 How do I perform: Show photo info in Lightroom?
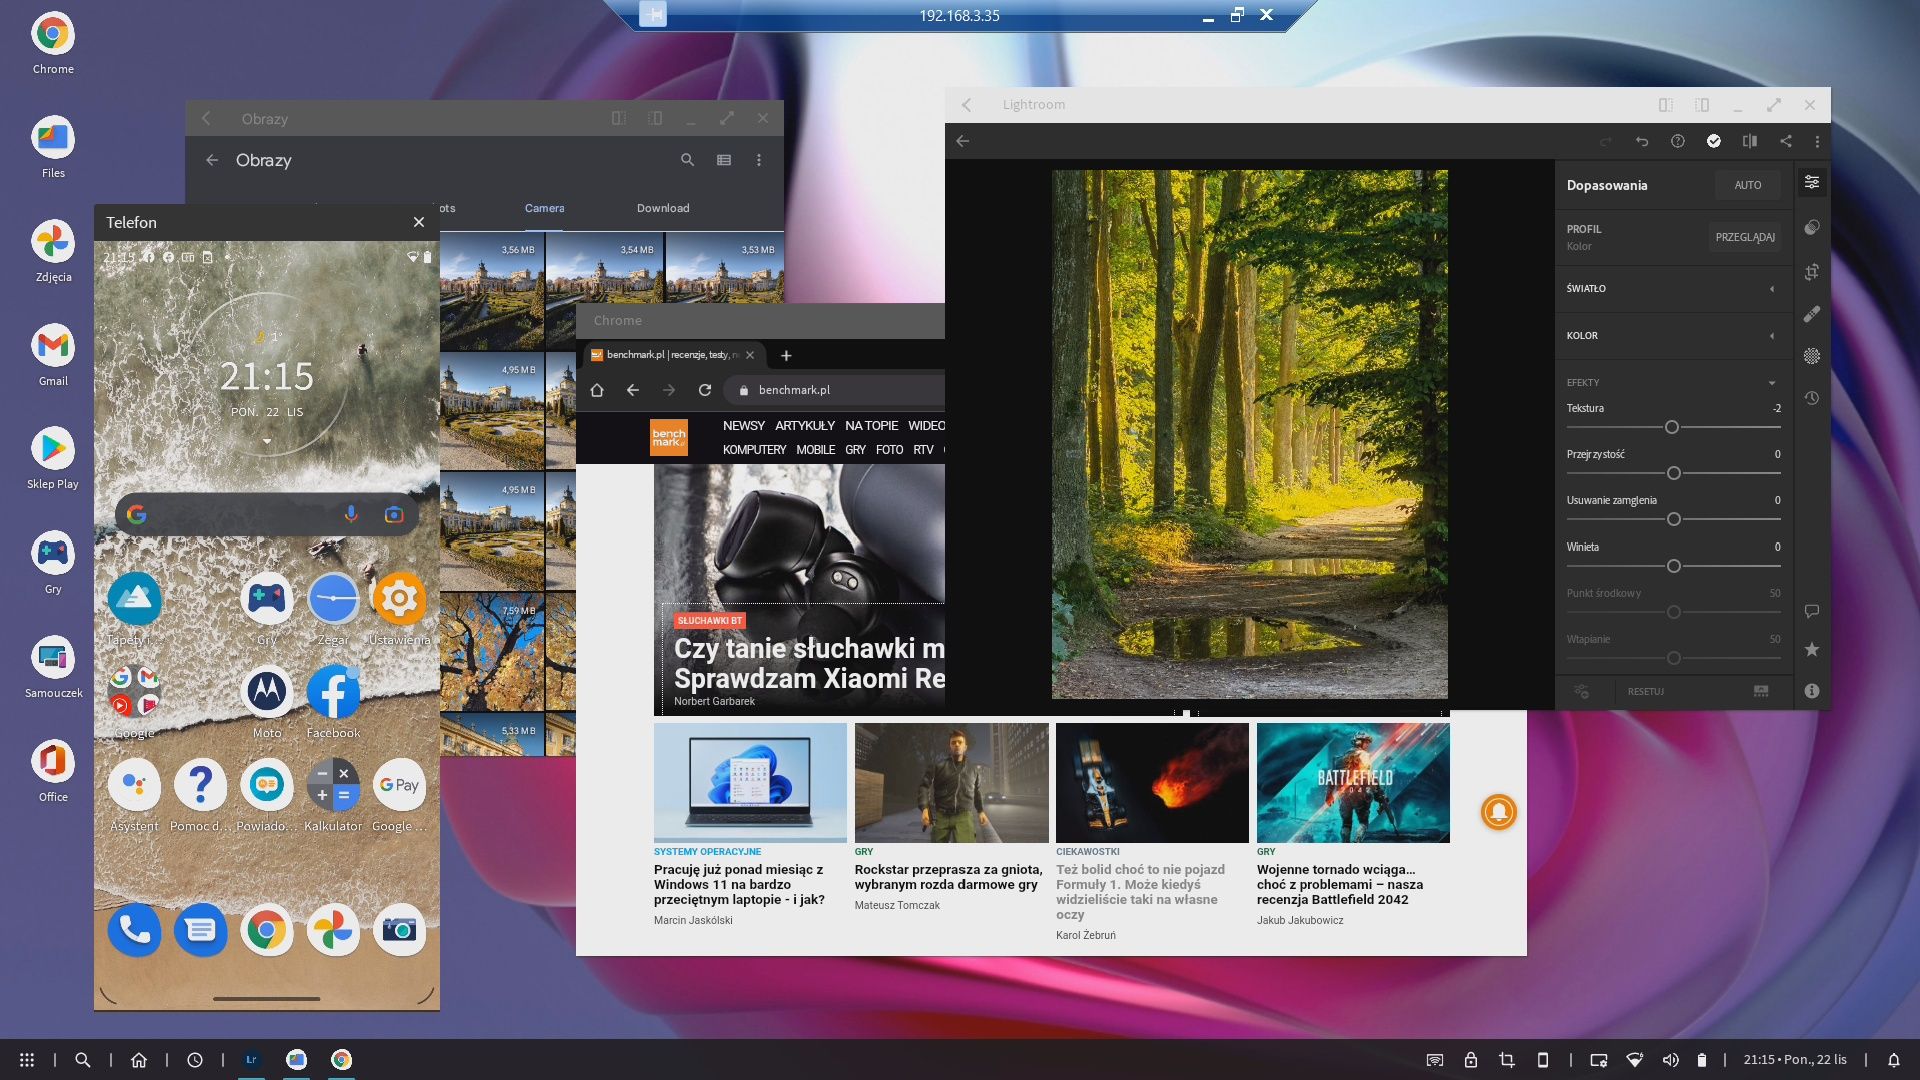pyautogui.click(x=1811, y=691)
